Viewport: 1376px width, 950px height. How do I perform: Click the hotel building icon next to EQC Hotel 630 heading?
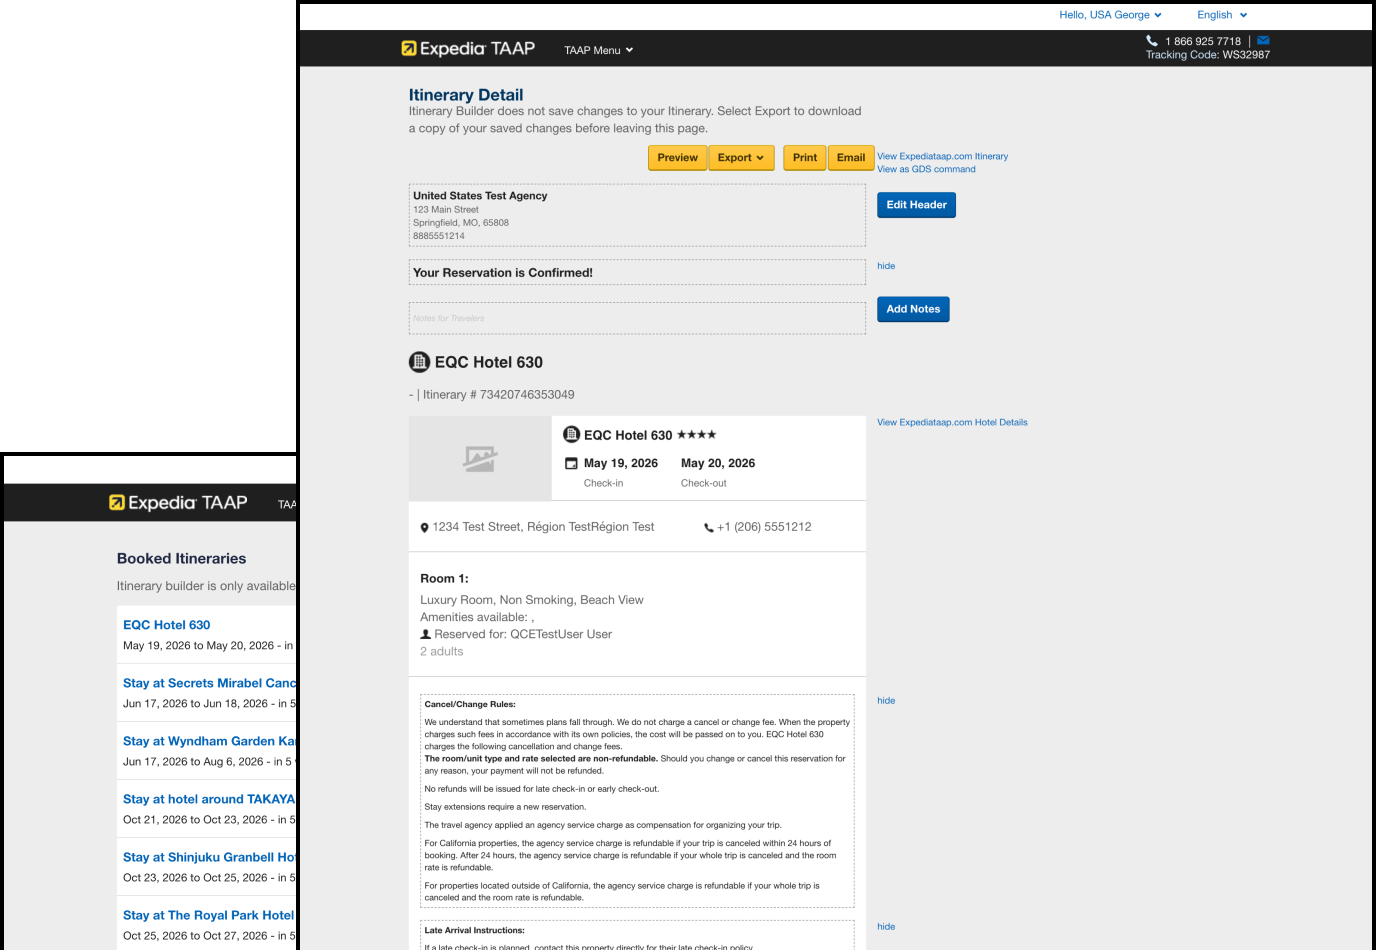click(x=419, y=362)
